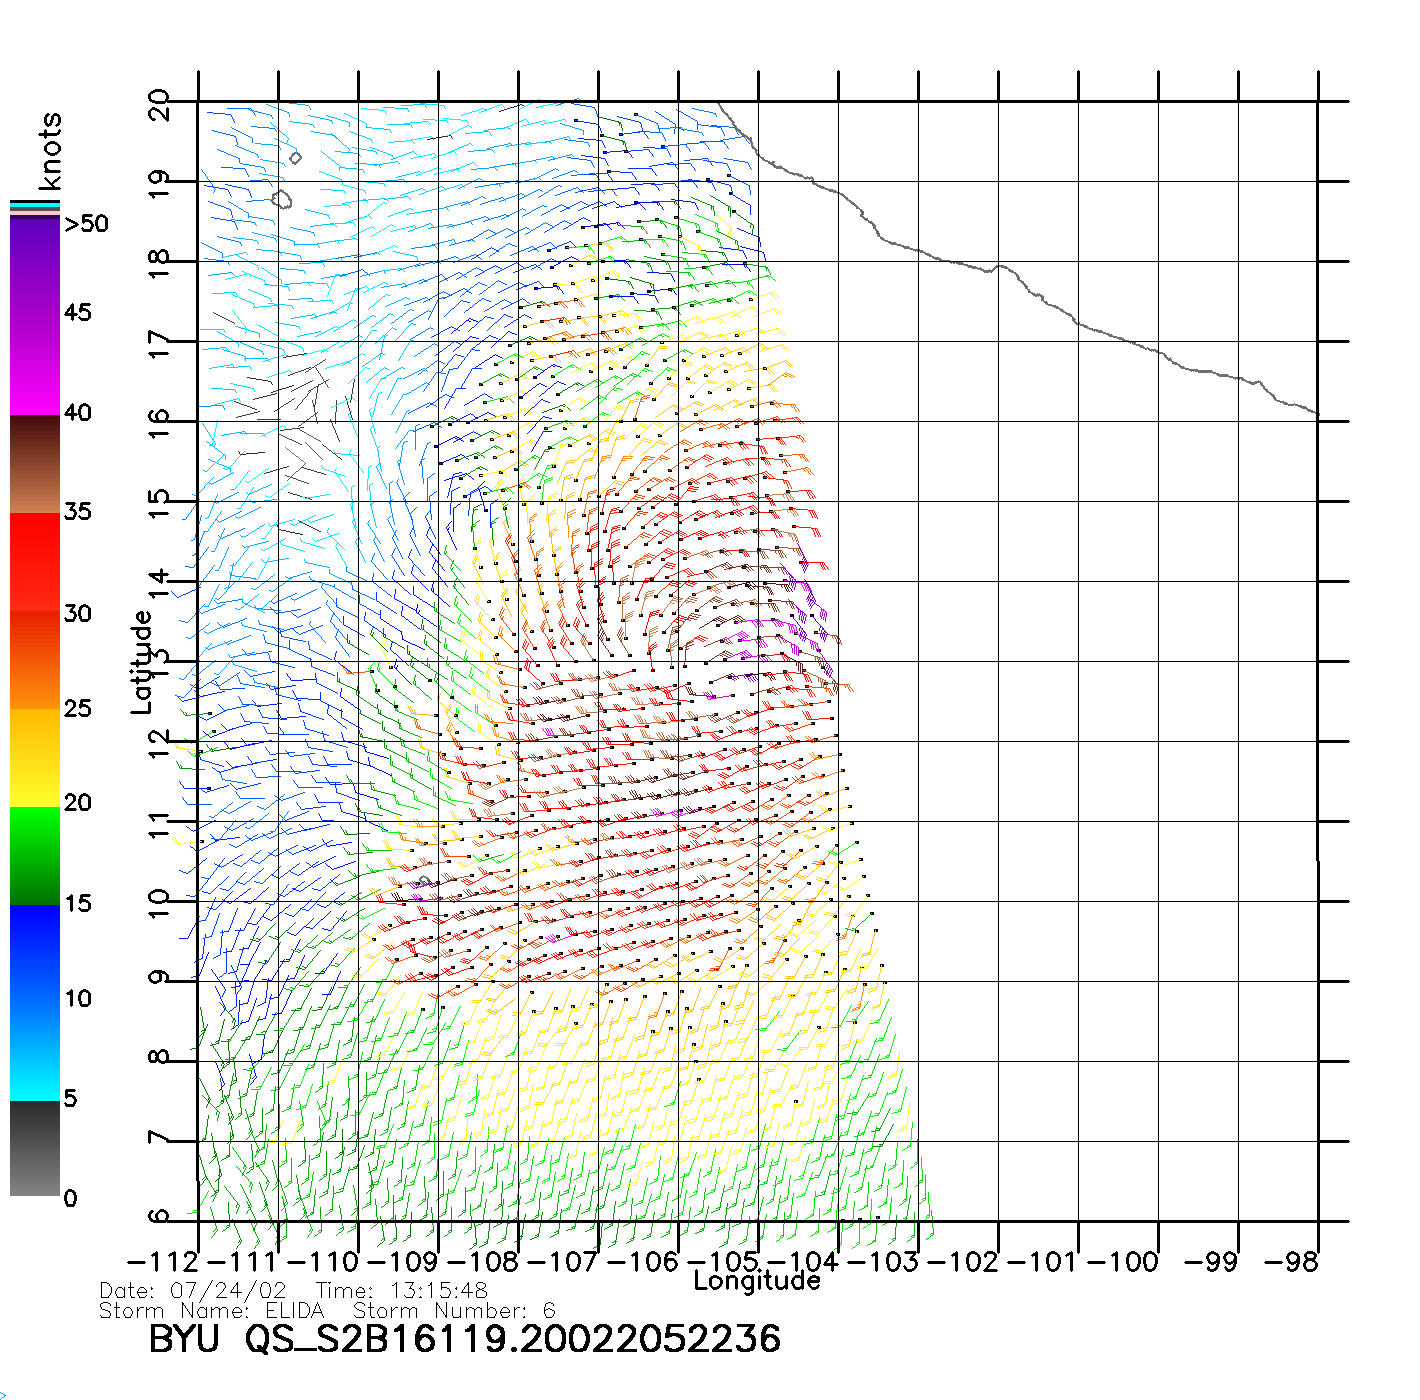Click the Storm Name ELIDA label
The width and height of the screenshot is (1420, 1400).
pos(212,1311)
